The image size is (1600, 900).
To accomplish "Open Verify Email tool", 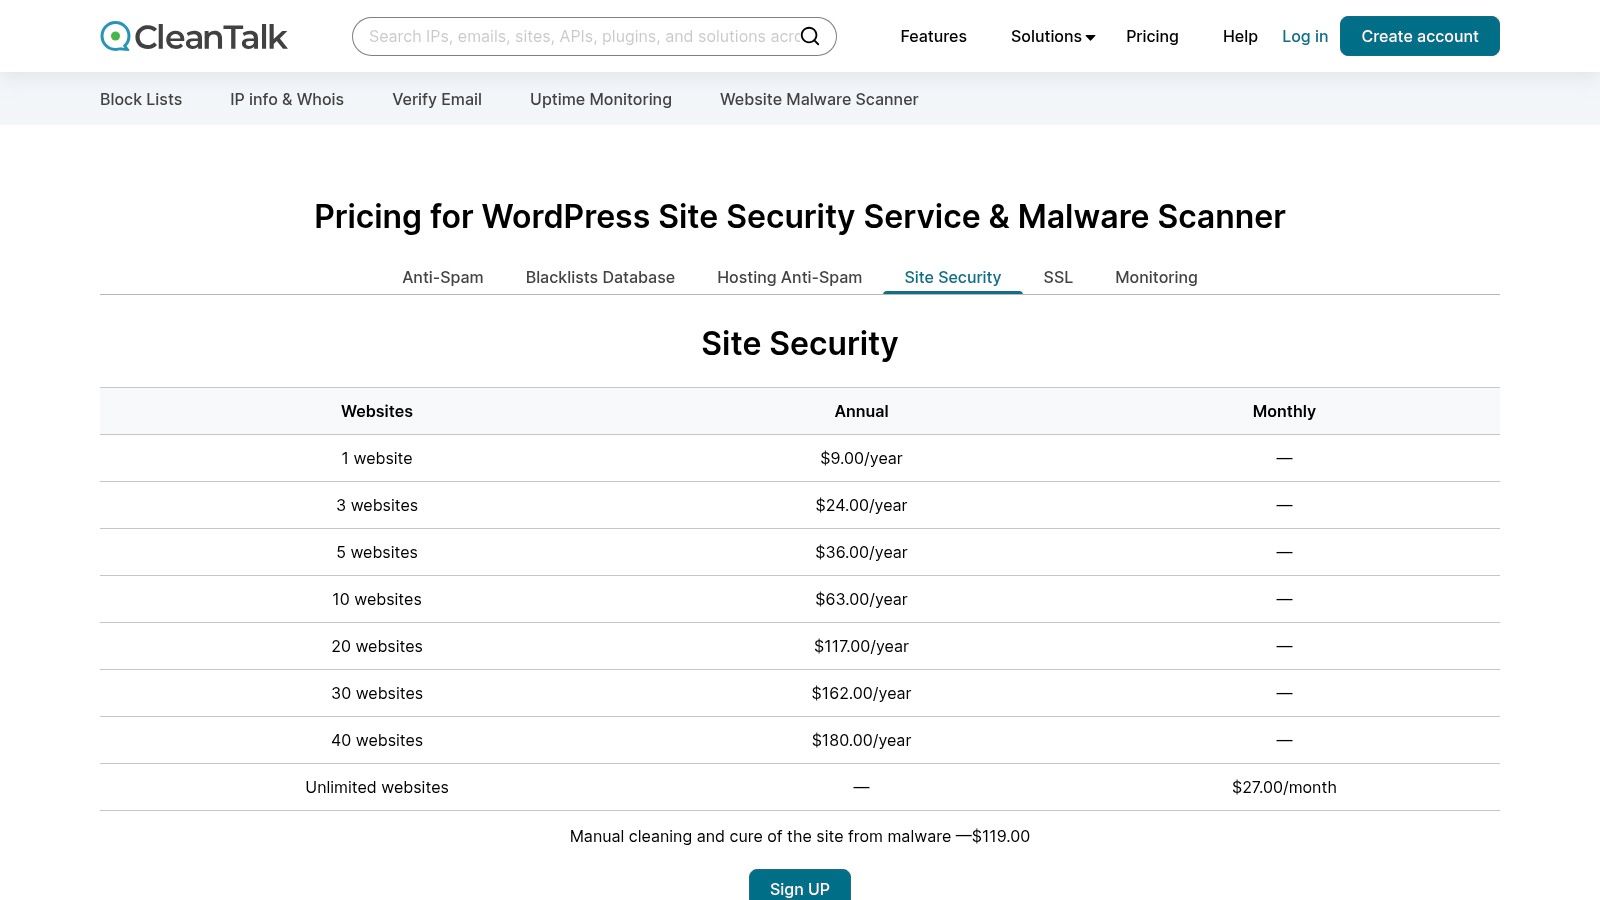I will [437, 99].
